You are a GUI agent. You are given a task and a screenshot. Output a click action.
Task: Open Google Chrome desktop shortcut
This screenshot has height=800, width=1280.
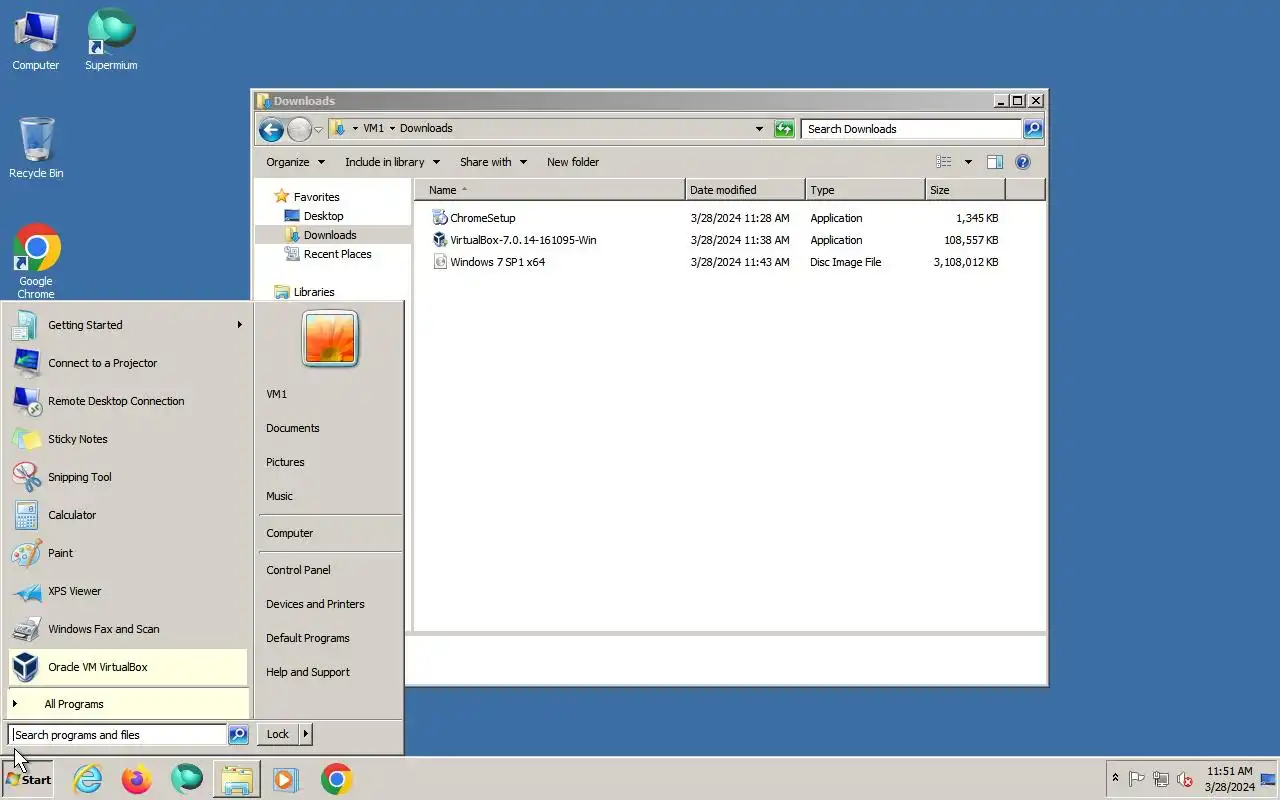(x=36, y=260)
